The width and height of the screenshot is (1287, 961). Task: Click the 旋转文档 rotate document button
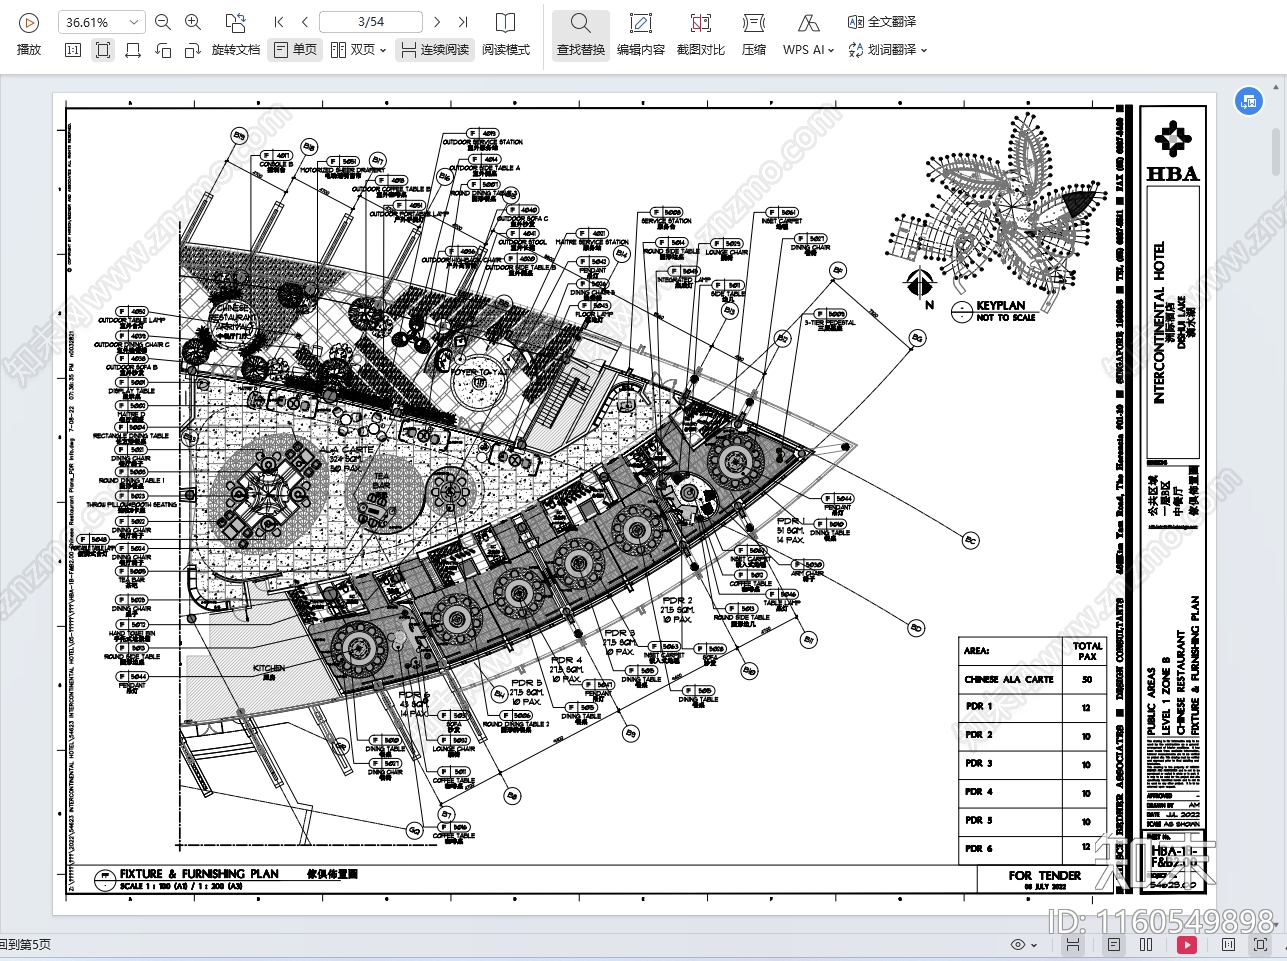click(x=236, y=50)
